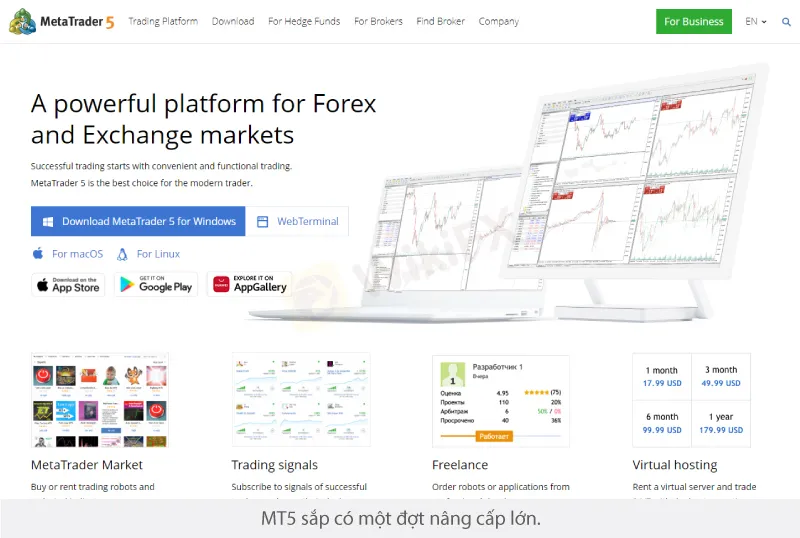Open the search magnifier icon
This screenshot has width=800, height=538.
(786, 22)
